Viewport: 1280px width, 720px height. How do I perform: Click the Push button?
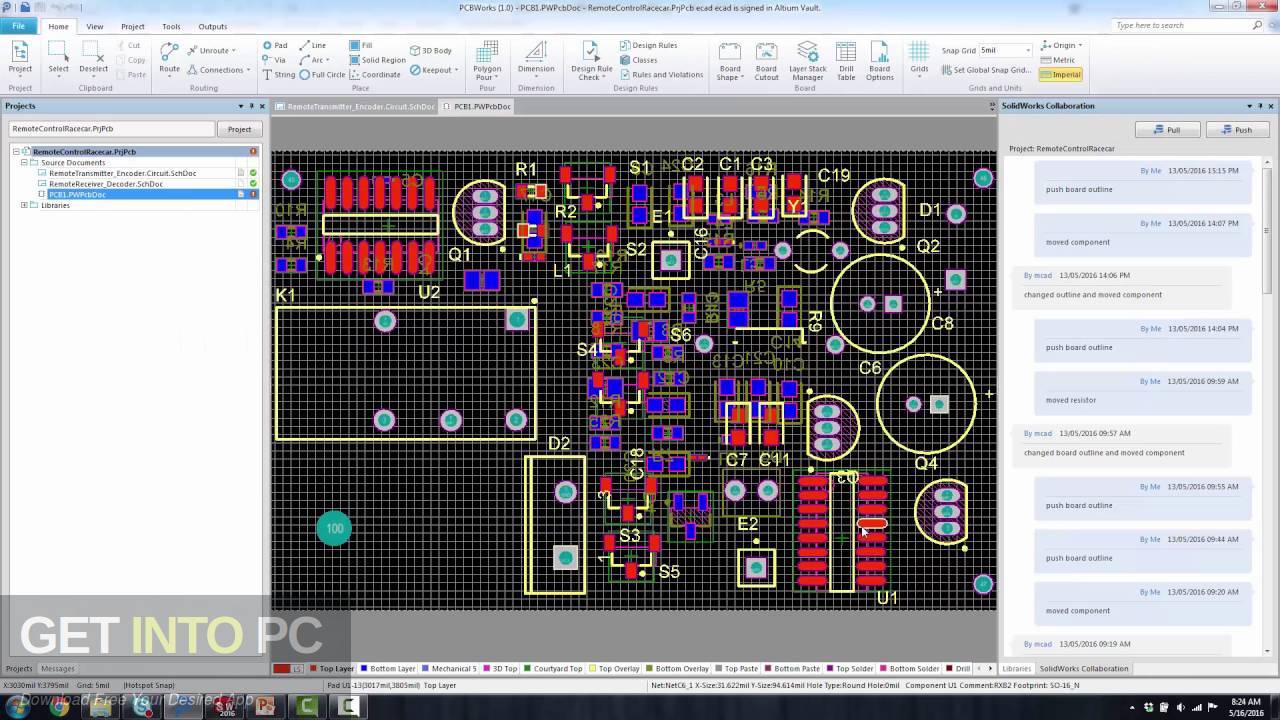[x=1237, y=130]
